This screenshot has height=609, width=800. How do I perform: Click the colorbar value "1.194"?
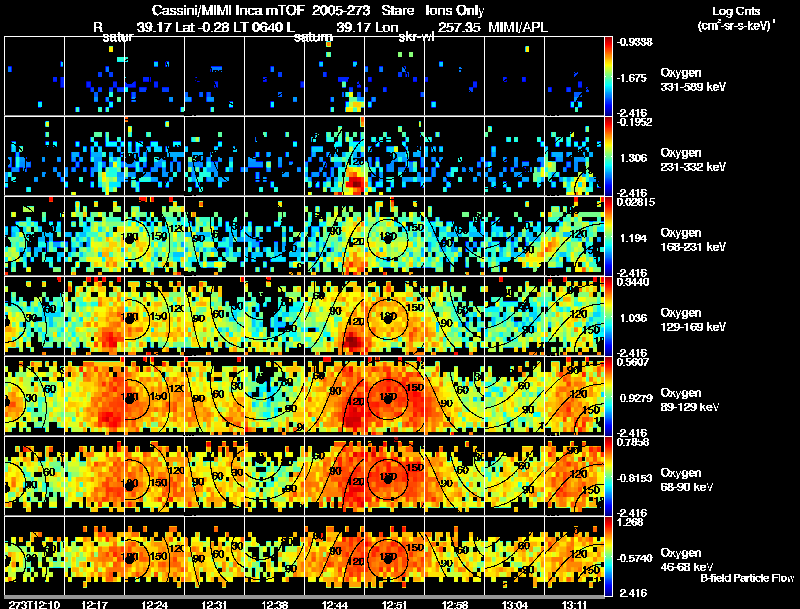634,238
